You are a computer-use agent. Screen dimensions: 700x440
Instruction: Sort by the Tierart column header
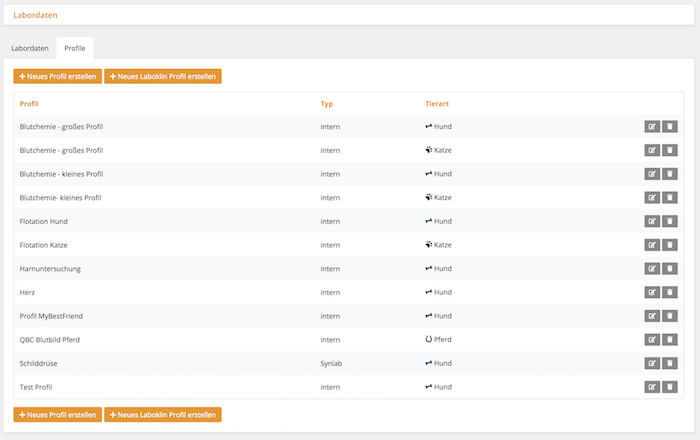tap(437, 104)
